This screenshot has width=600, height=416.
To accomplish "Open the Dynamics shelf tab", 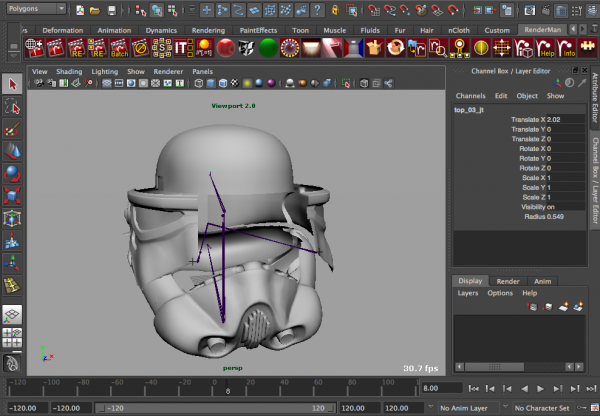I will [161, 30].
